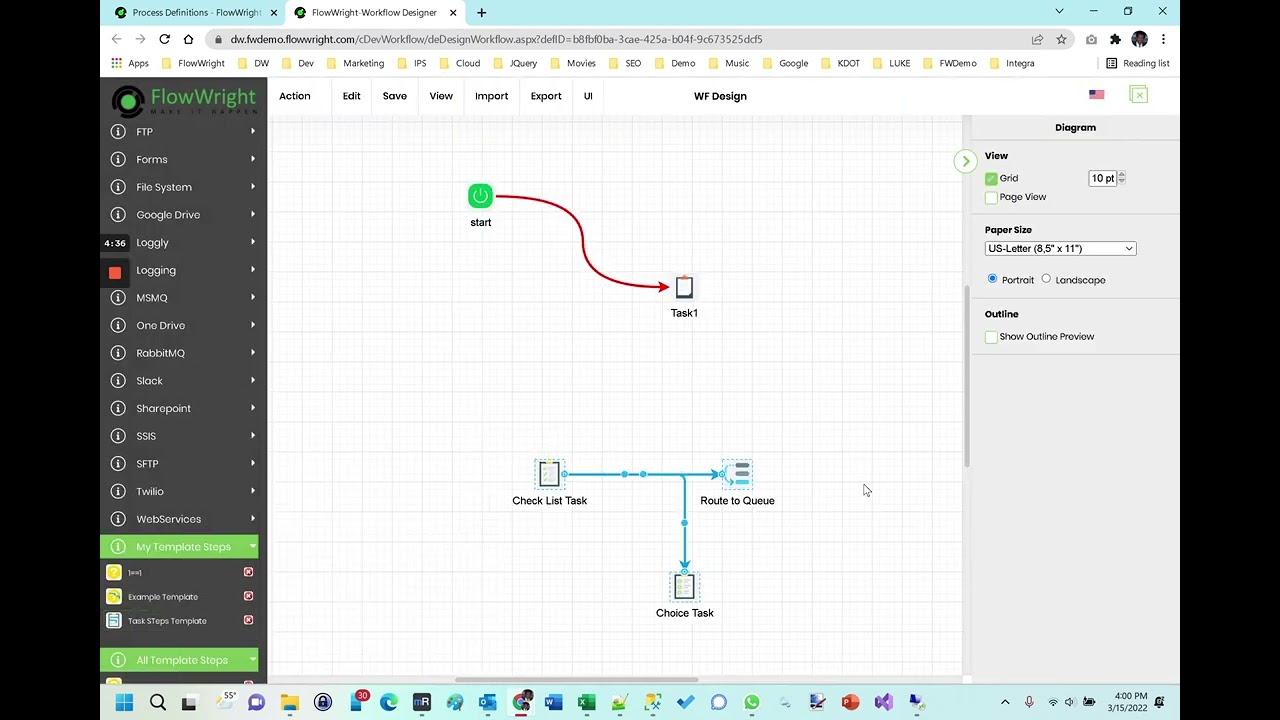Collapse the All Template Steps section
Screen dimensions: 1280x720
tap(179, 660)
